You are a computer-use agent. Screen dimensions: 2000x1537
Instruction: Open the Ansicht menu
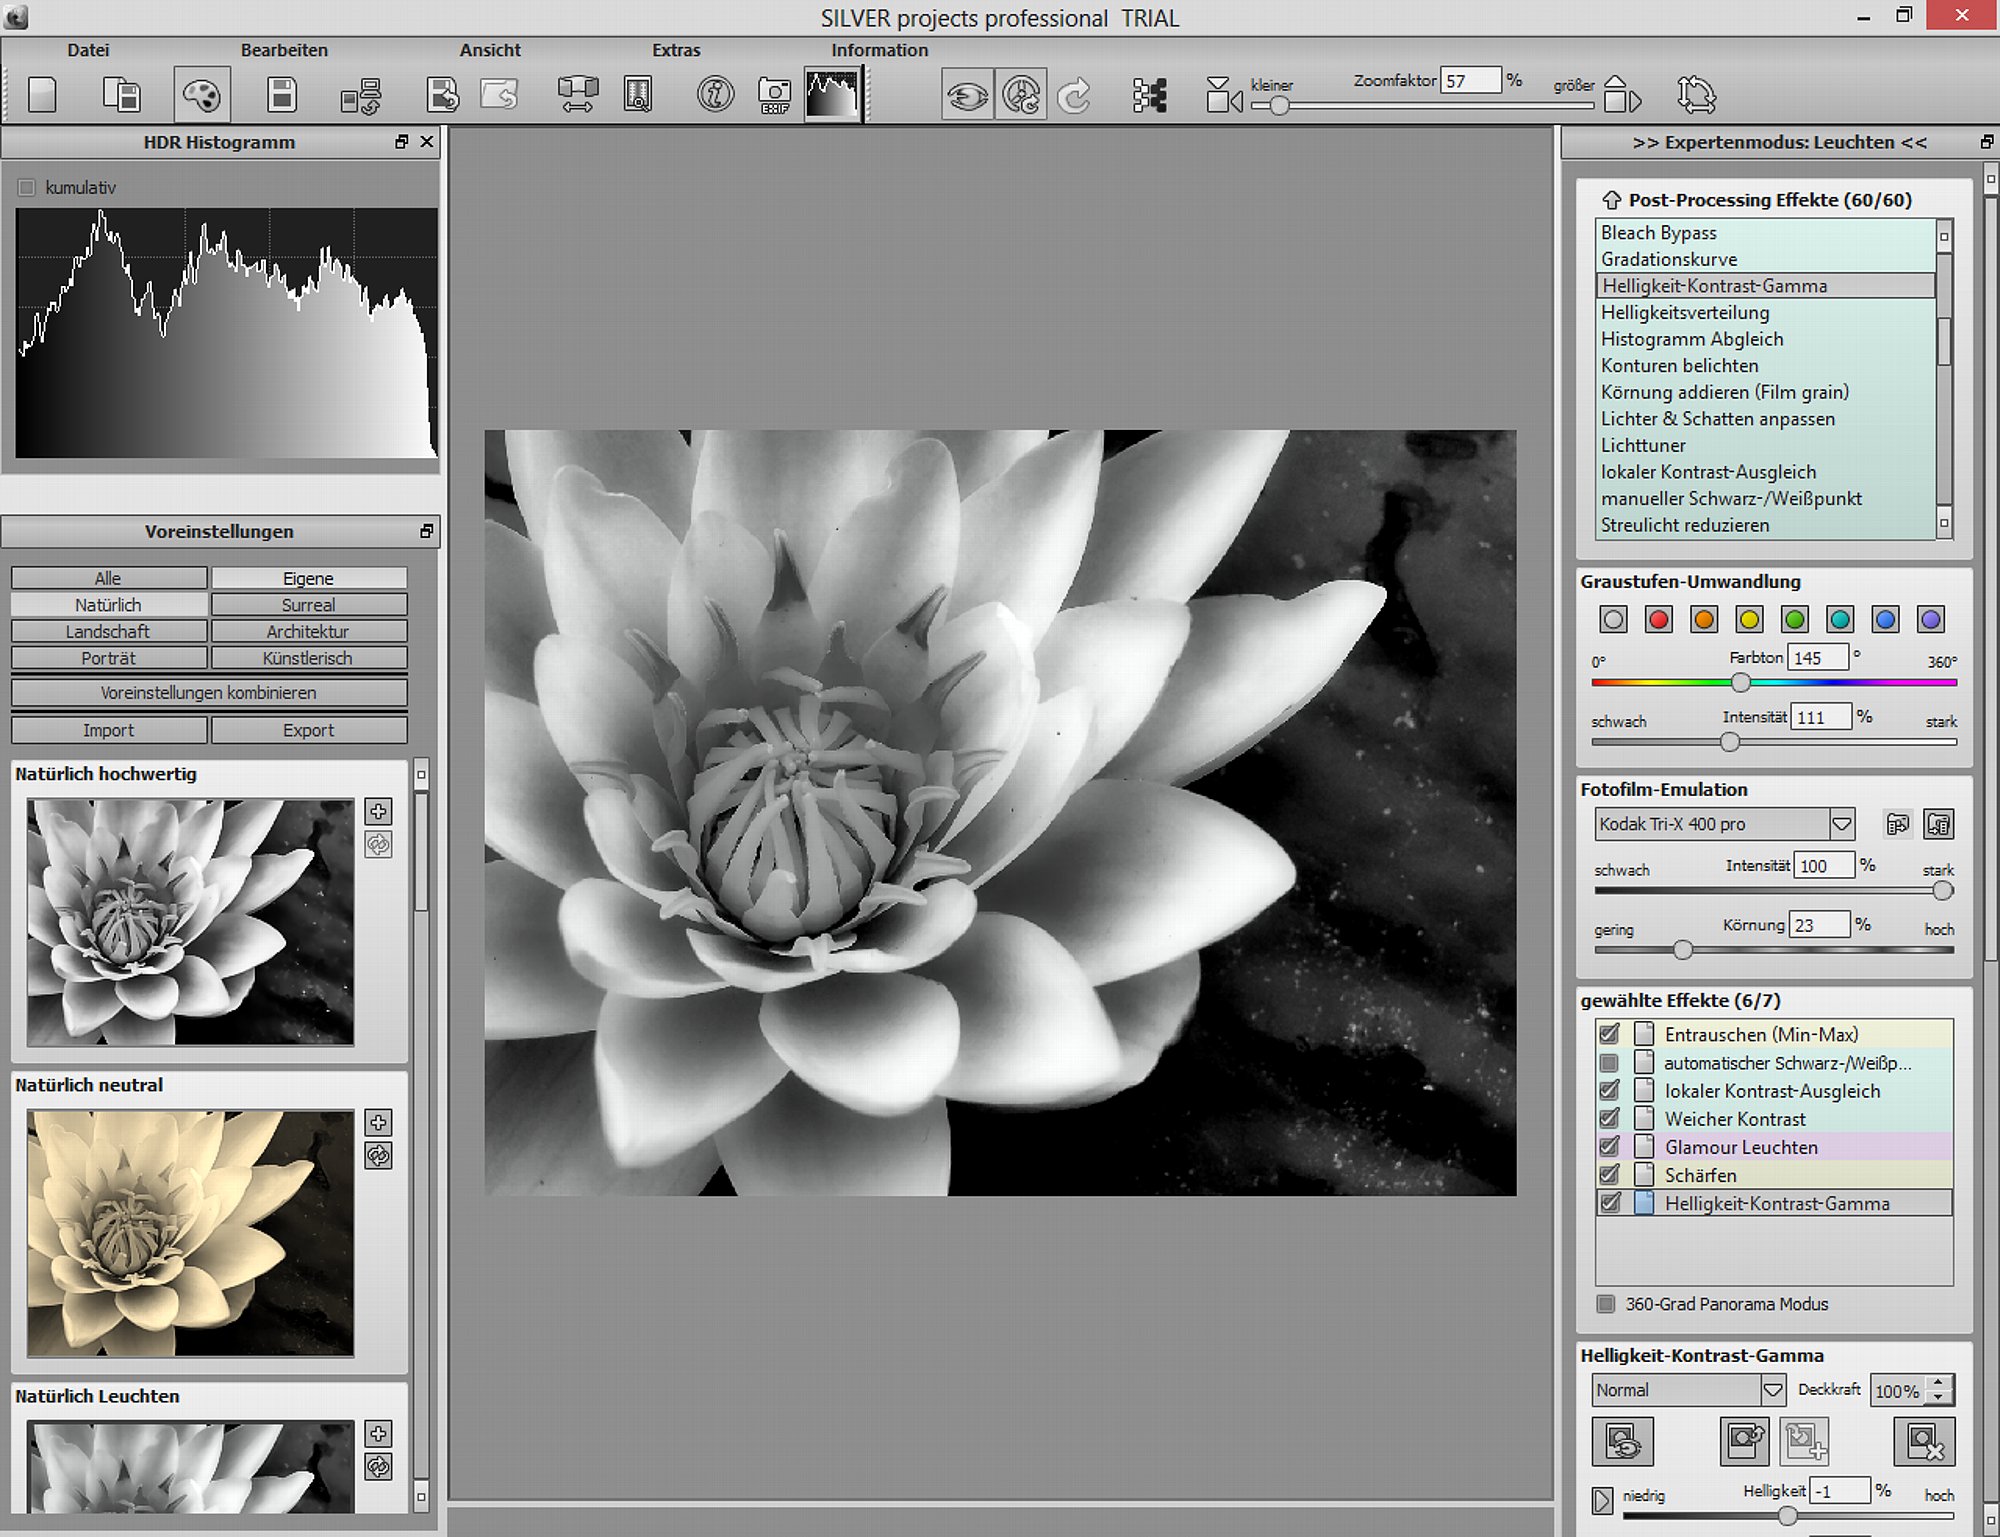click(490, 50)
